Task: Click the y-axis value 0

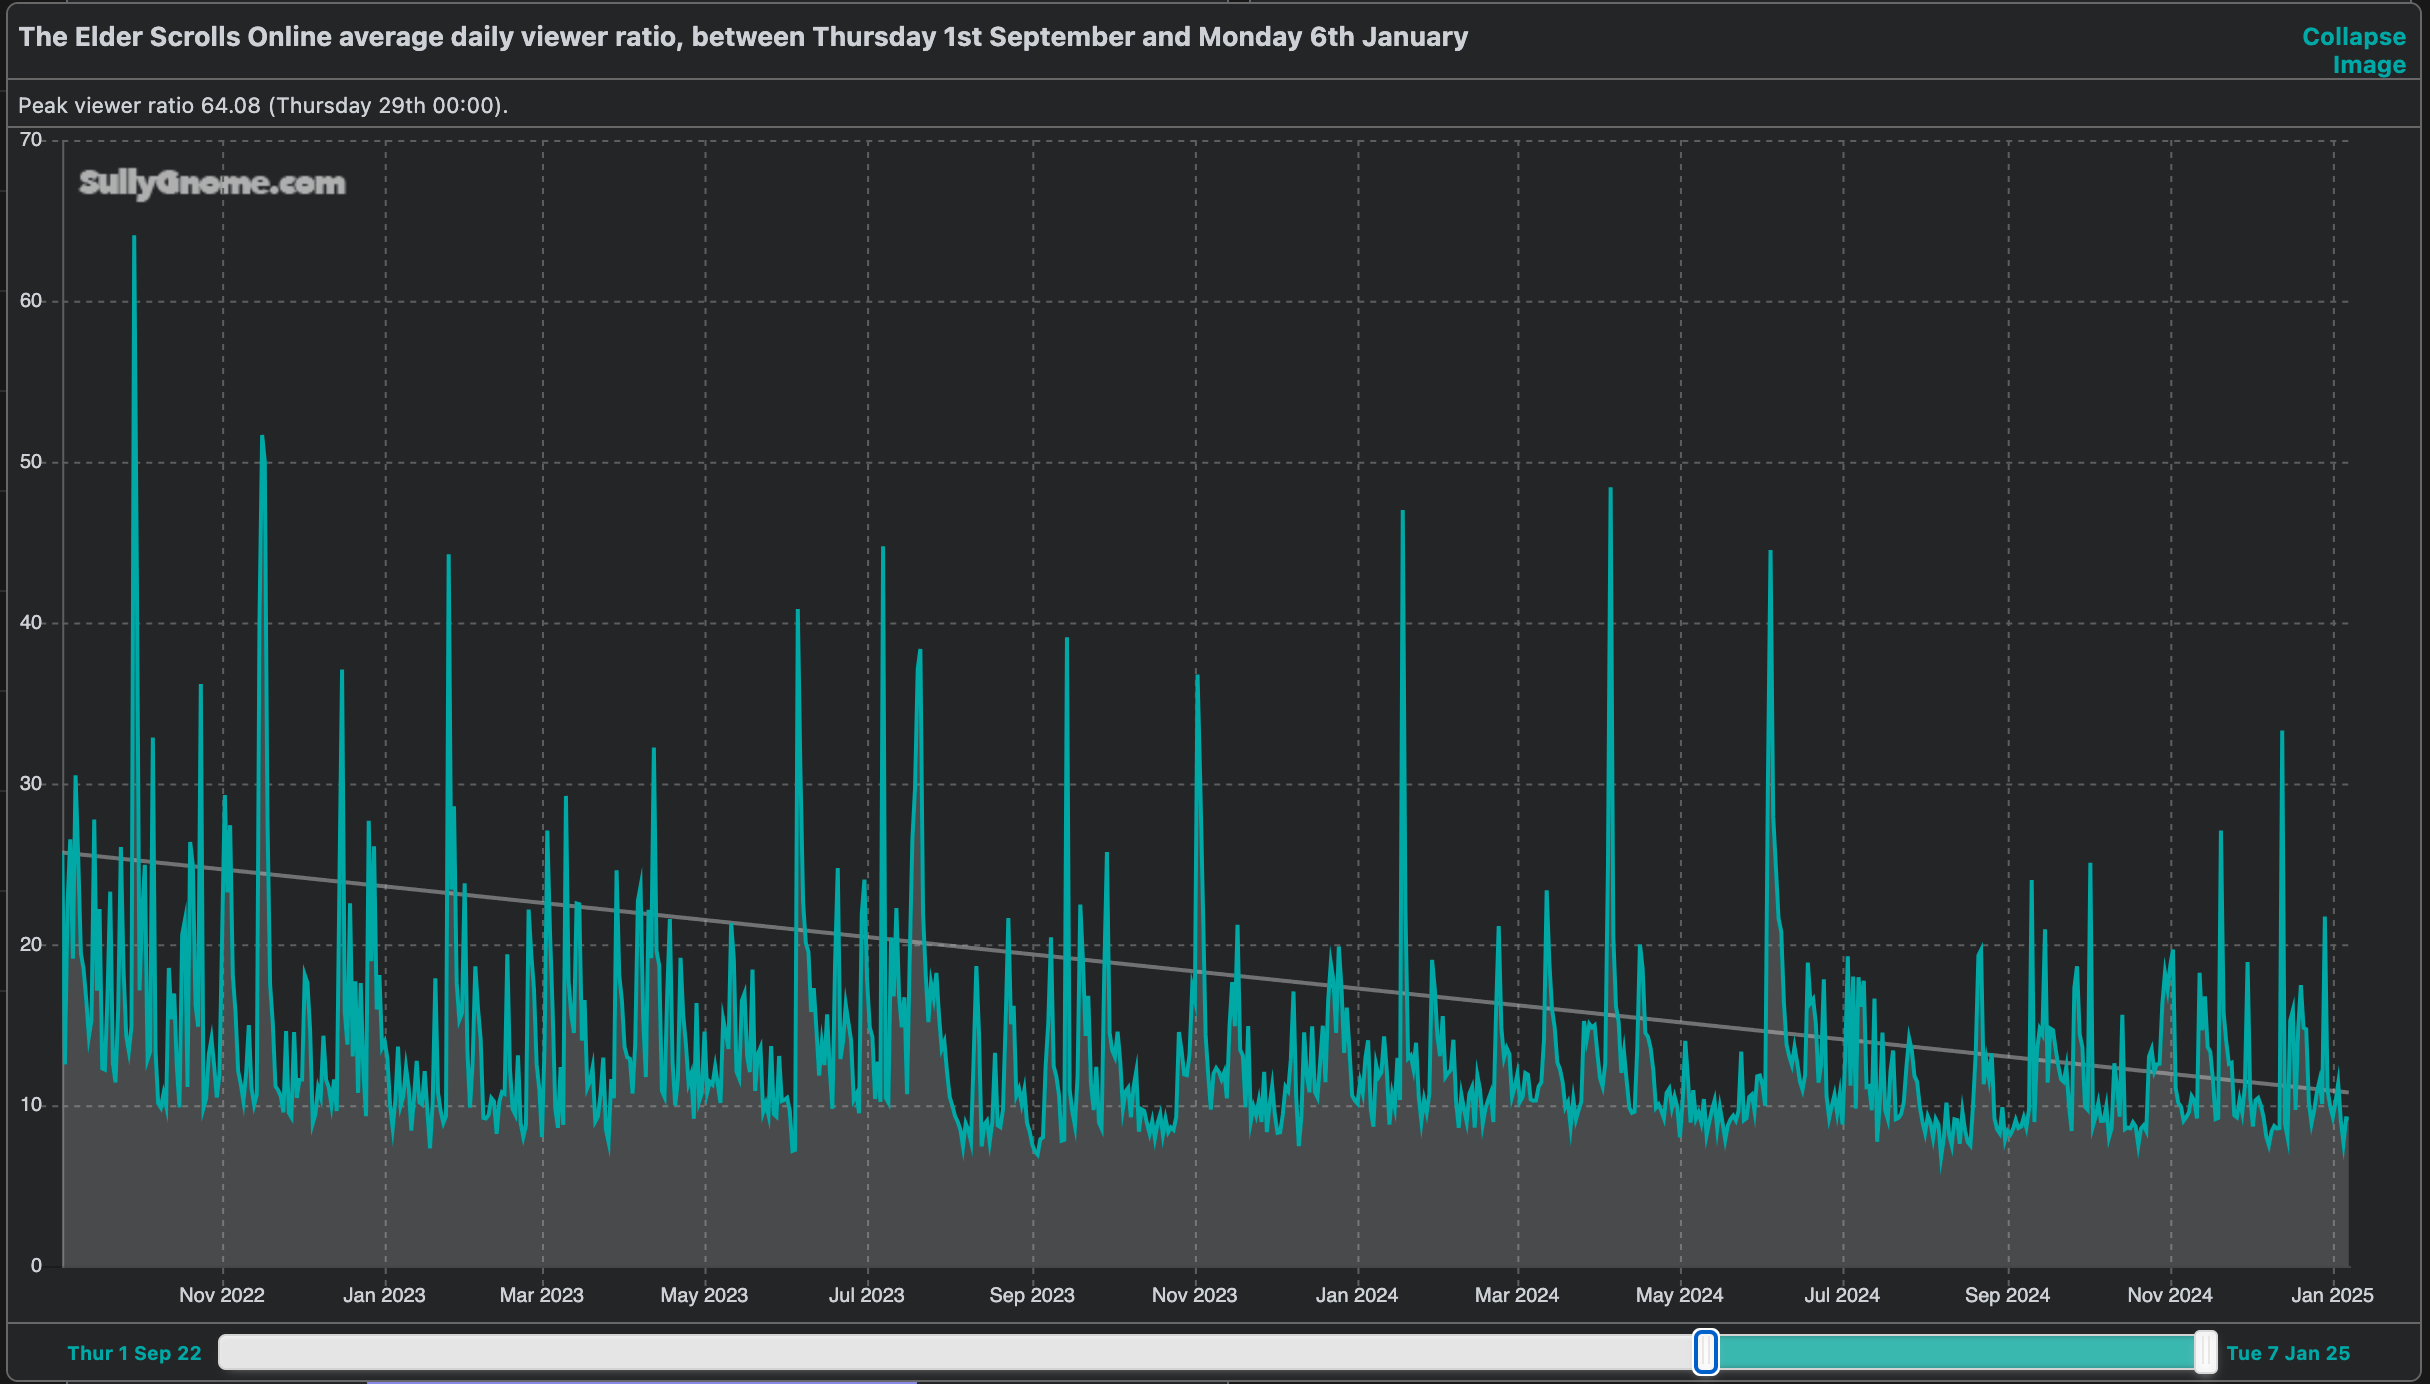Action: [x=36, y=1266]
